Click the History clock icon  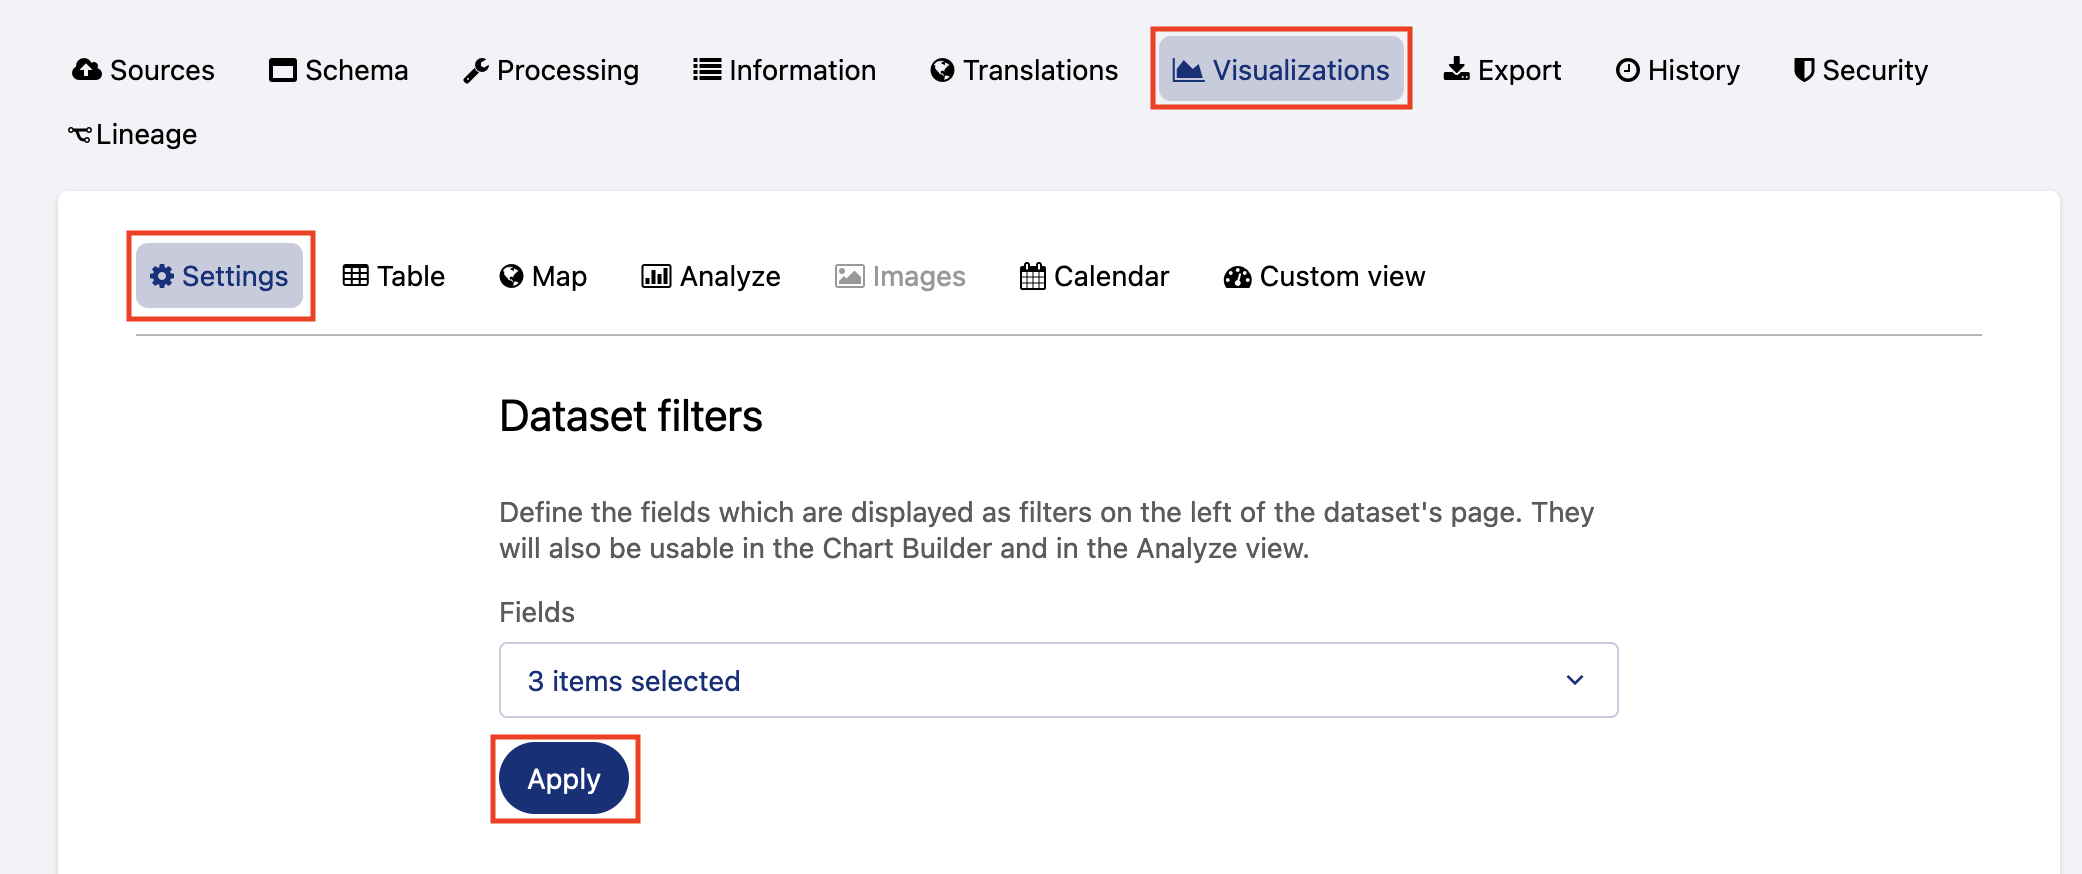click(x=1628, y=70)
